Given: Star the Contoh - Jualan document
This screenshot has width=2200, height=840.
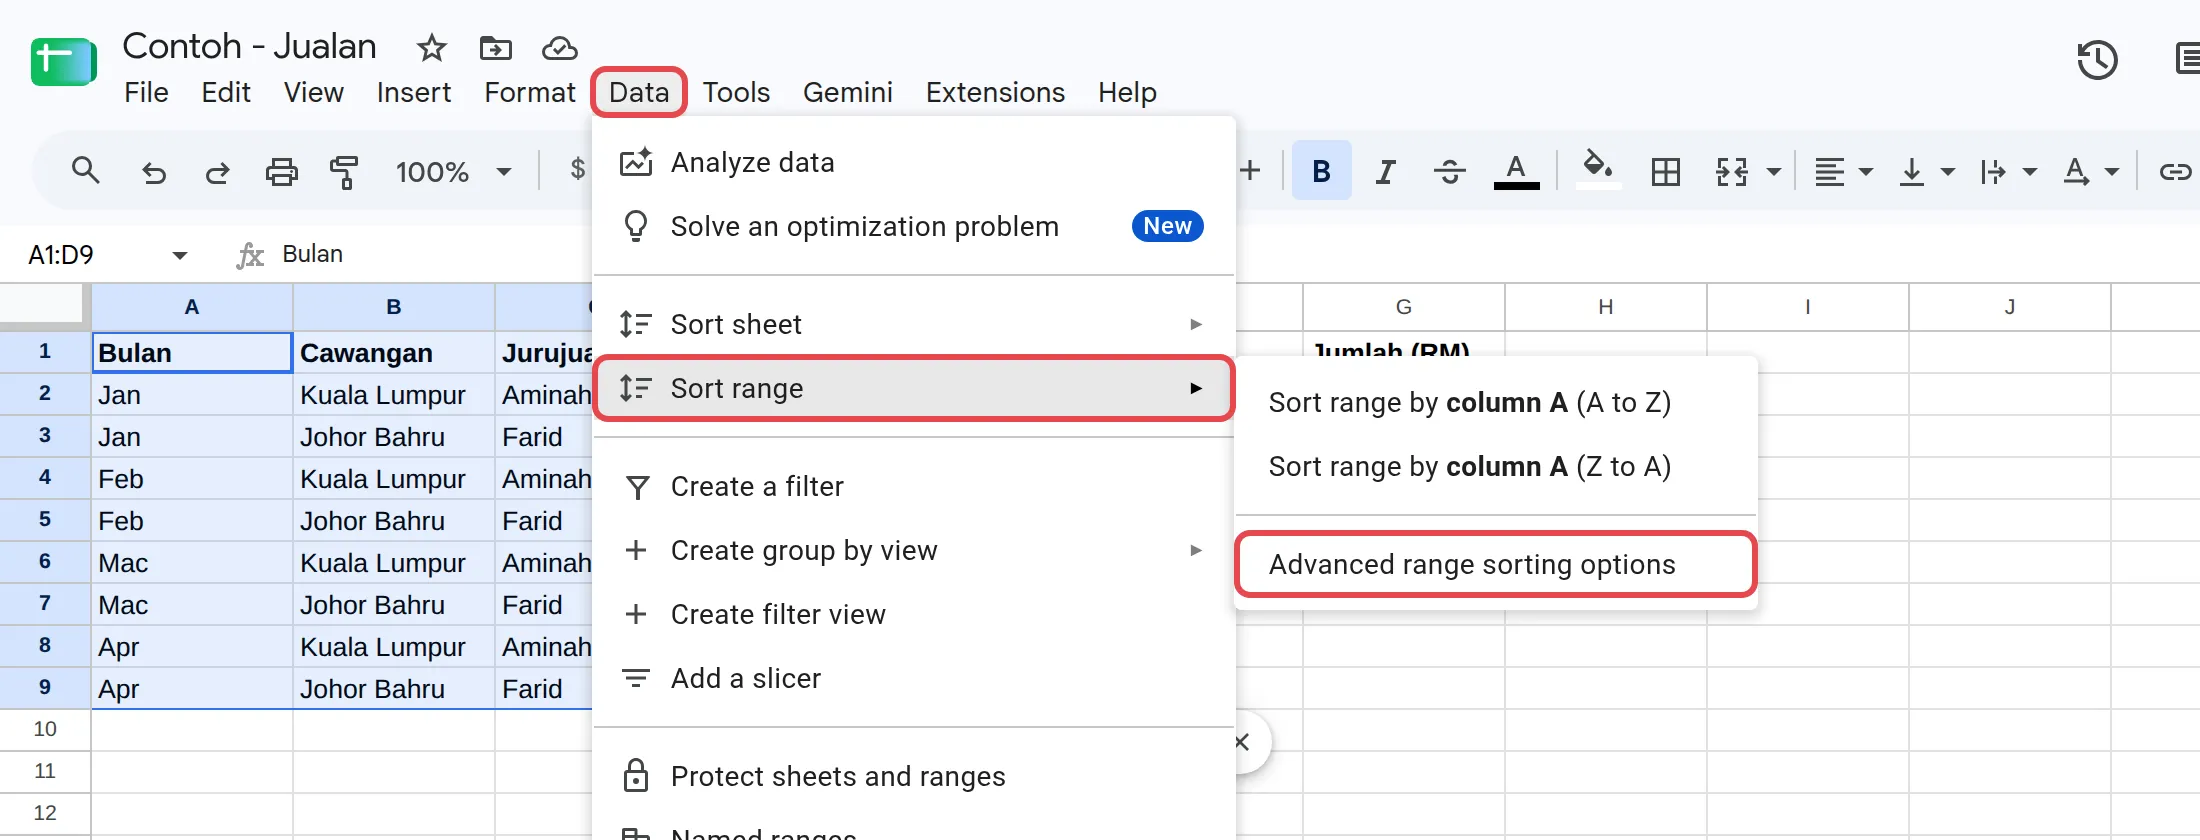Looking at the screenshot, I should tap(431, 47).
